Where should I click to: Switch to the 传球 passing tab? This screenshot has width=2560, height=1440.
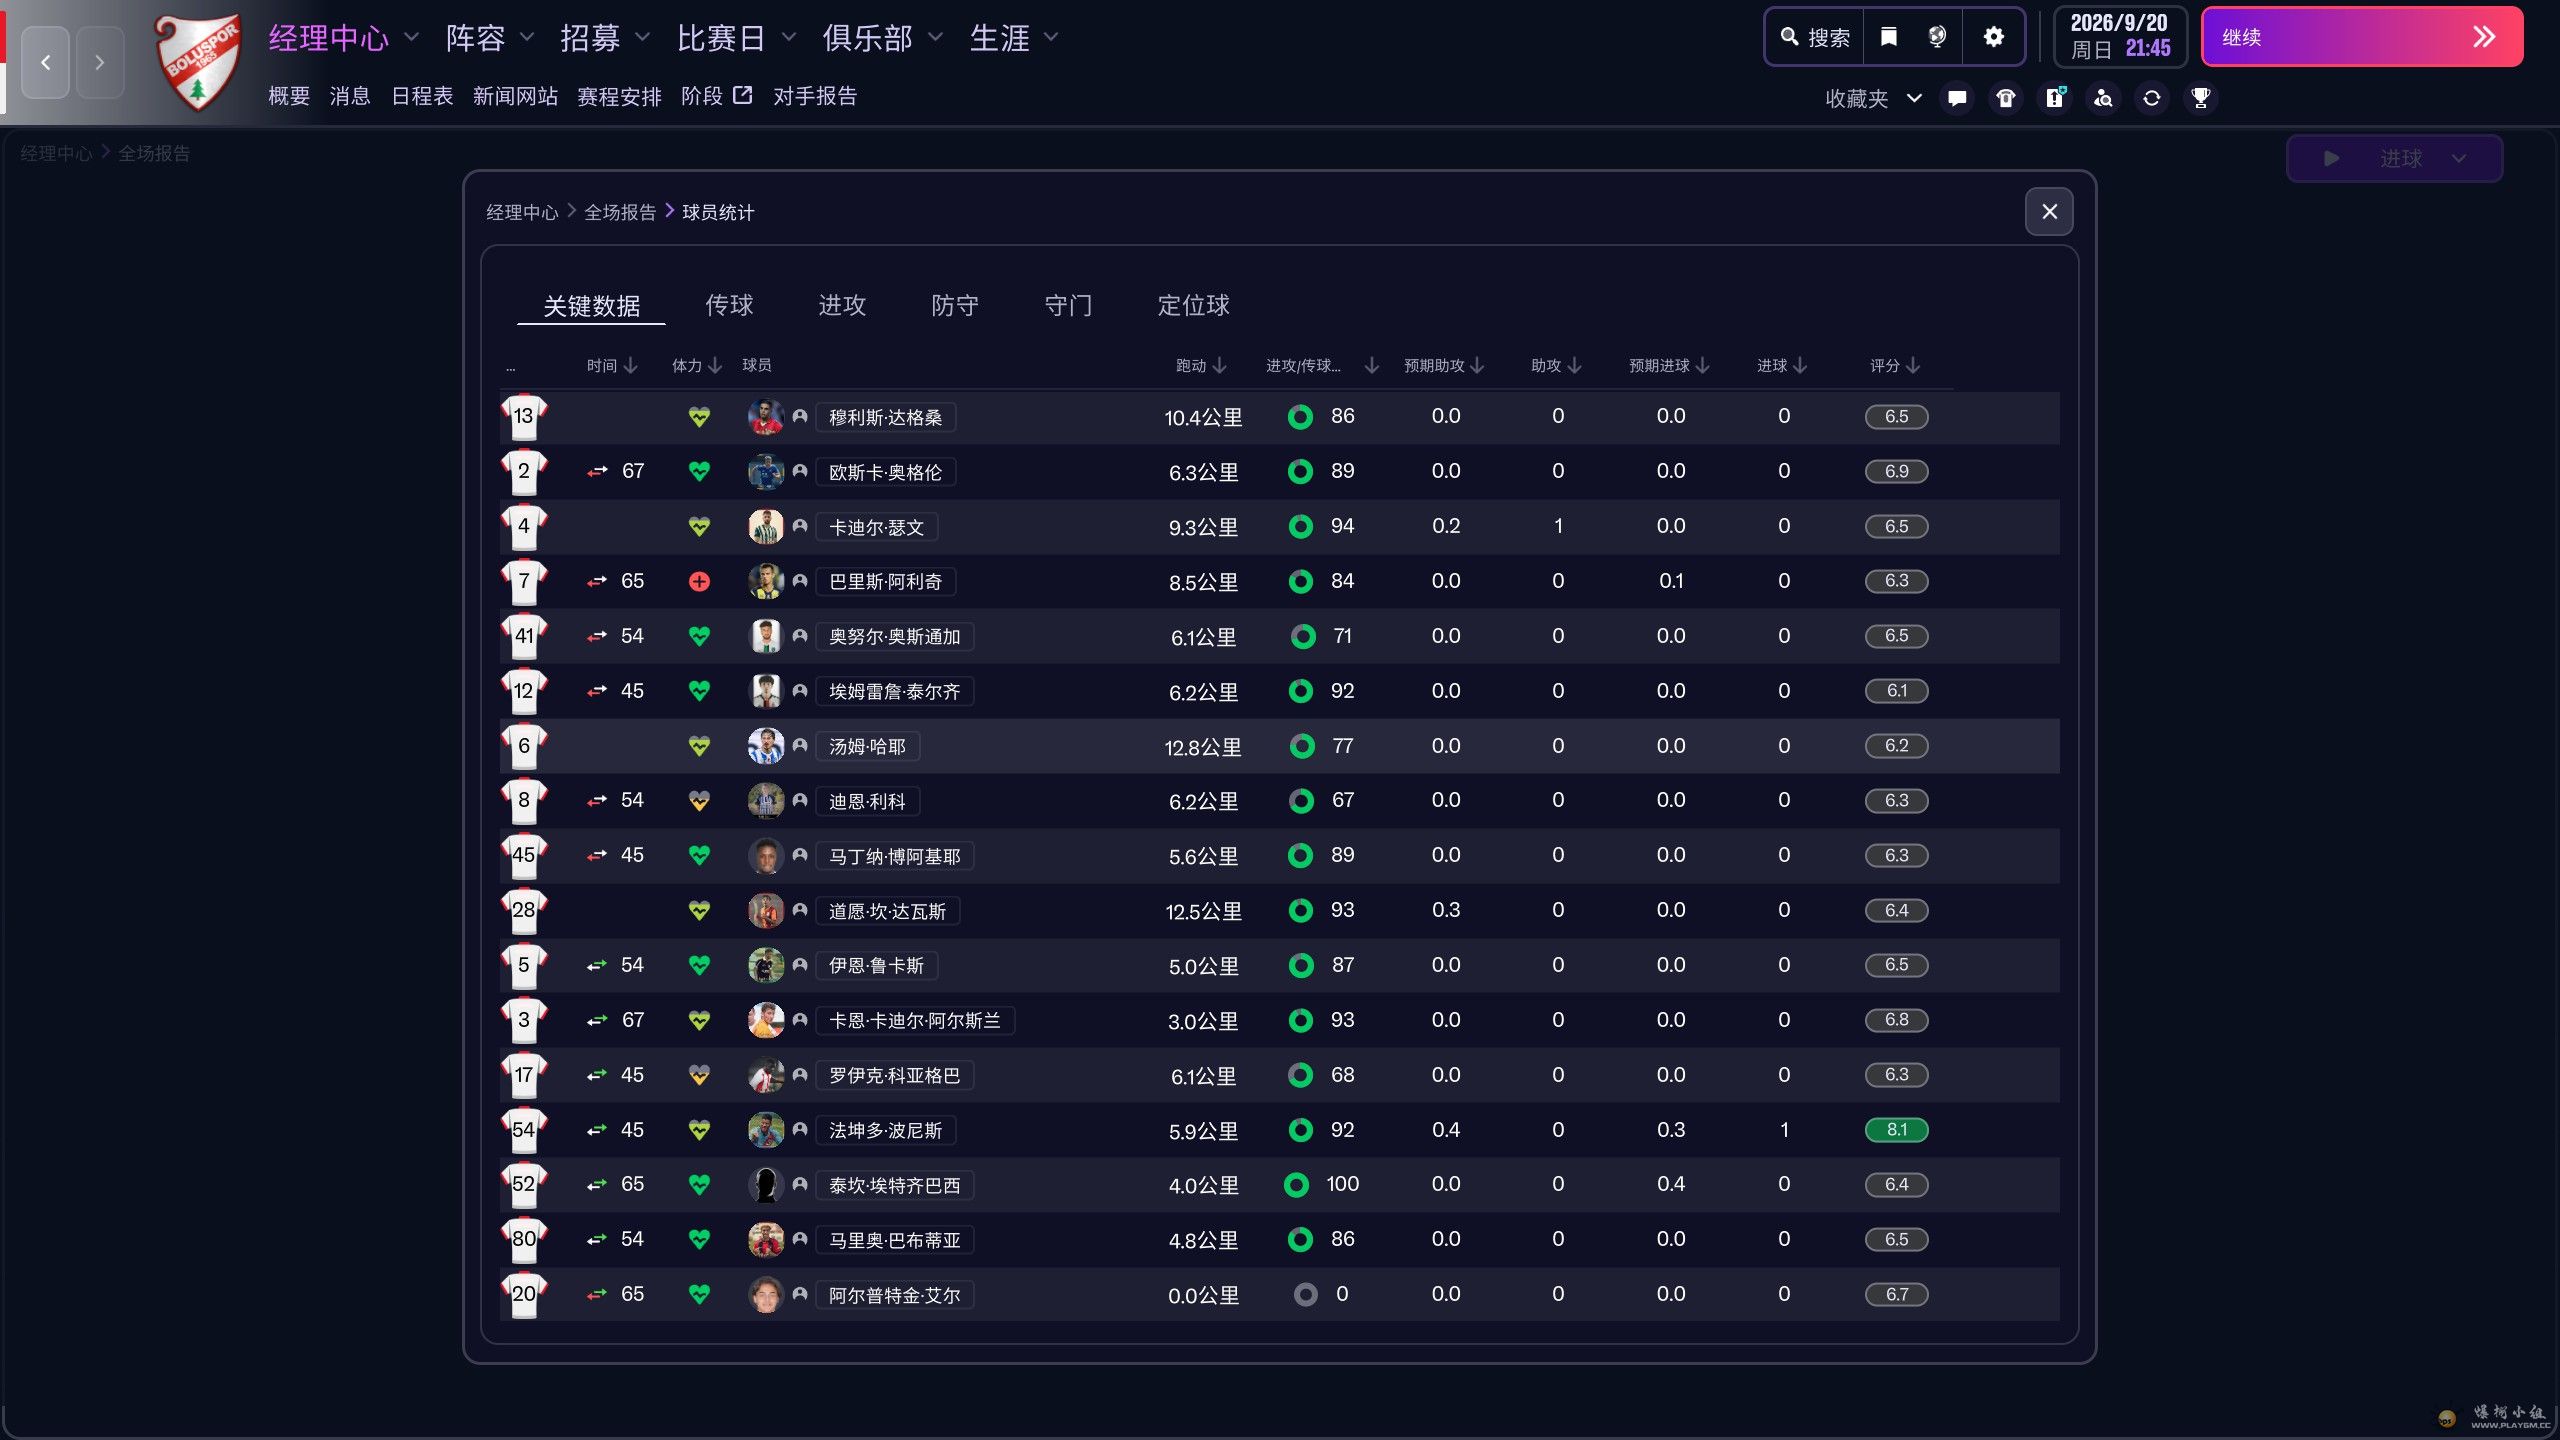729,305
